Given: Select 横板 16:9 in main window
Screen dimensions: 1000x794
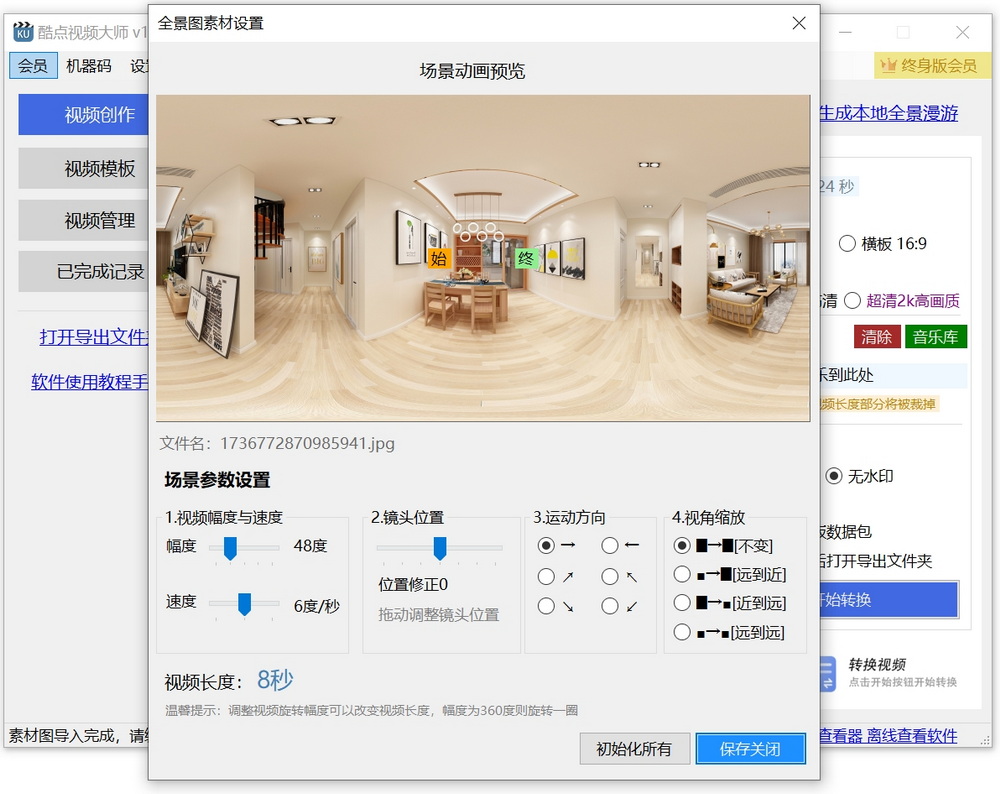Looking at the screenshot, I should [x=847, y=244].
